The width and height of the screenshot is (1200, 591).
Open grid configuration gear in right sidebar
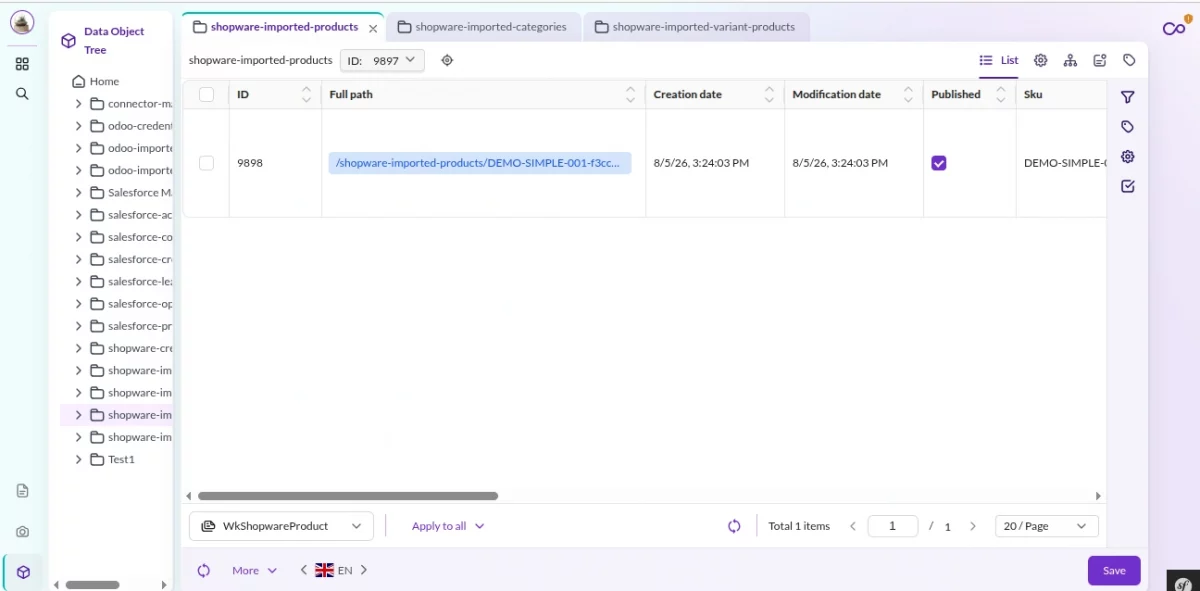(1128, 157)
